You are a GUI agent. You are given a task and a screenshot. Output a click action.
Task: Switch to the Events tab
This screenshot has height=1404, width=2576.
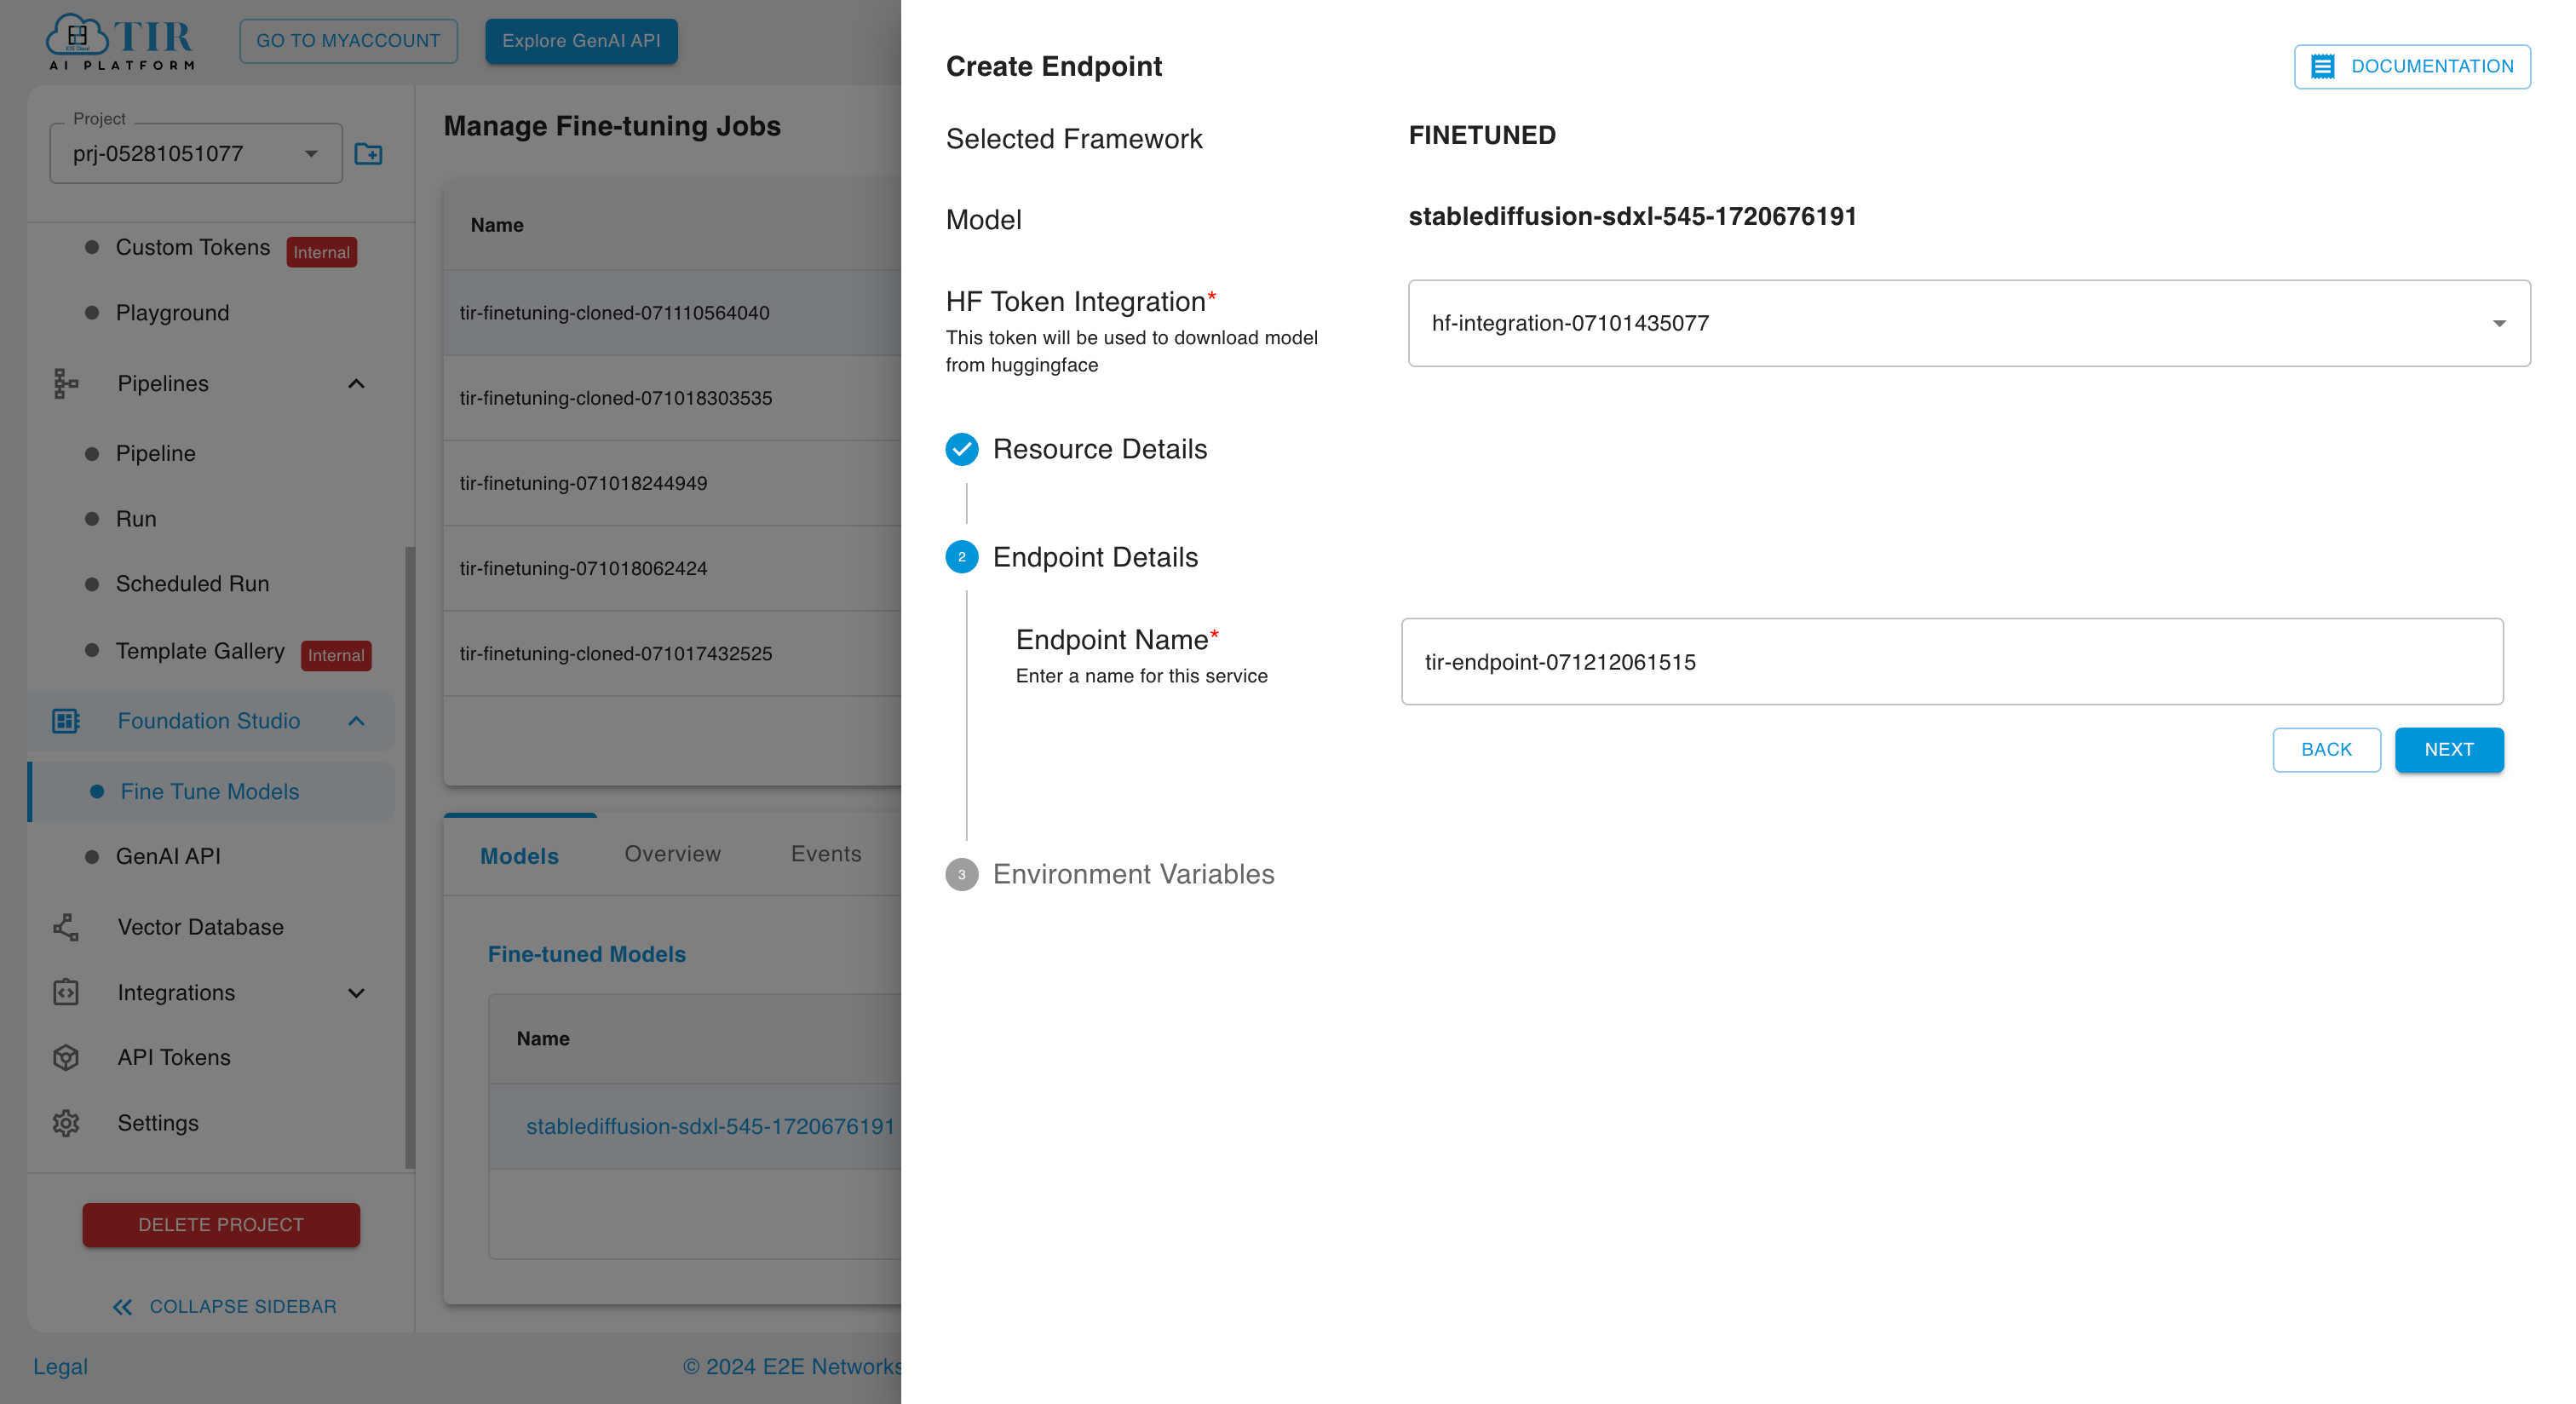(825, 853)
